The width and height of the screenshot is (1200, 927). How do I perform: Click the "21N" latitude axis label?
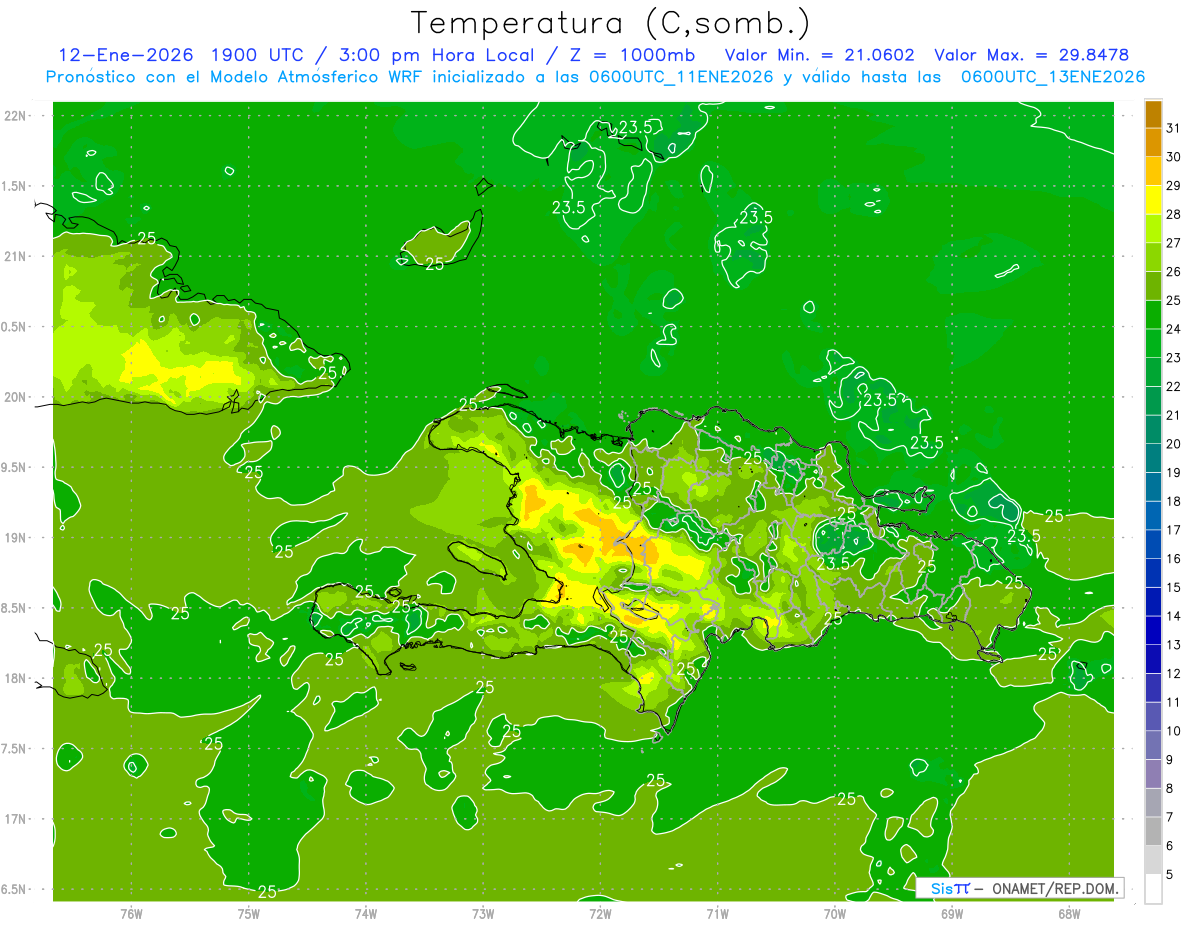(15, 256)
